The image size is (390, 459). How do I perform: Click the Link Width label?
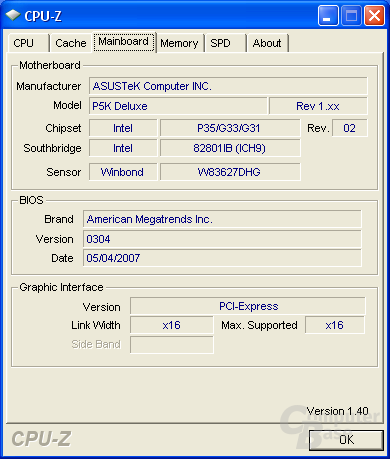pyautogui.click(x=96, y=325)
